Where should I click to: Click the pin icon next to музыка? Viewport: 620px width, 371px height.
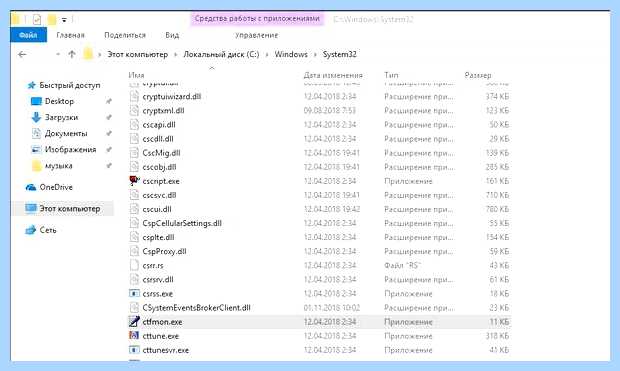point(108,166)
